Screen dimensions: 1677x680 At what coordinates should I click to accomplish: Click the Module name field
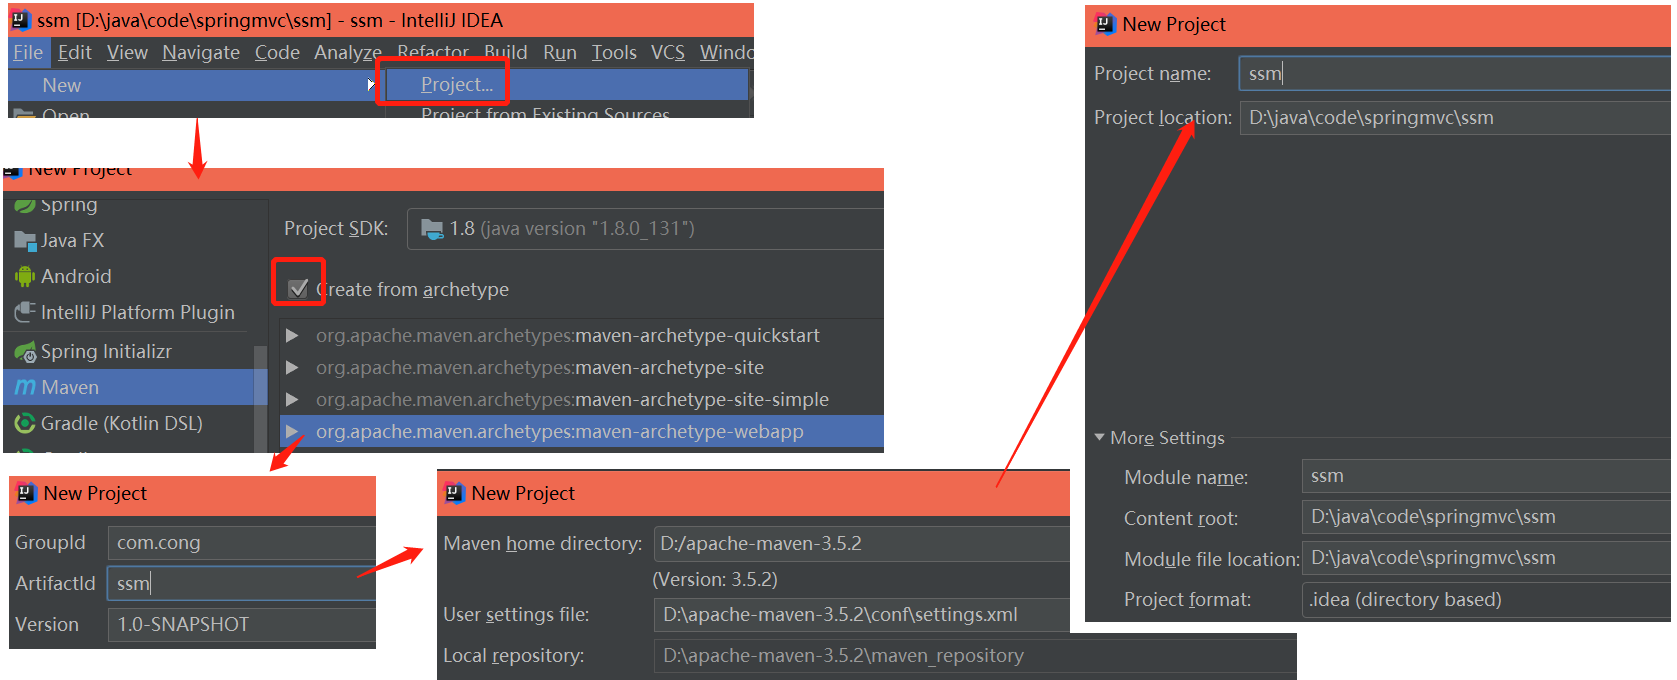click(x=1486, y=476)
